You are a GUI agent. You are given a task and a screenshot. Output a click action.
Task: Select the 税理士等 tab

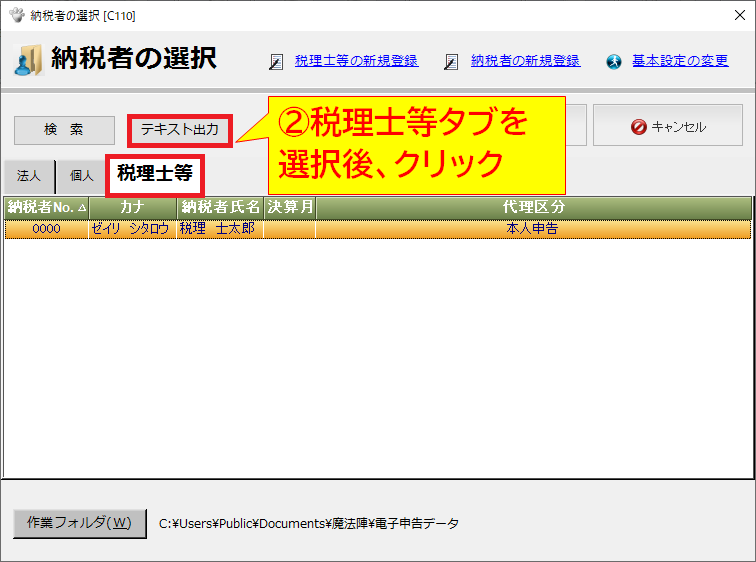(x=155, y=174)
